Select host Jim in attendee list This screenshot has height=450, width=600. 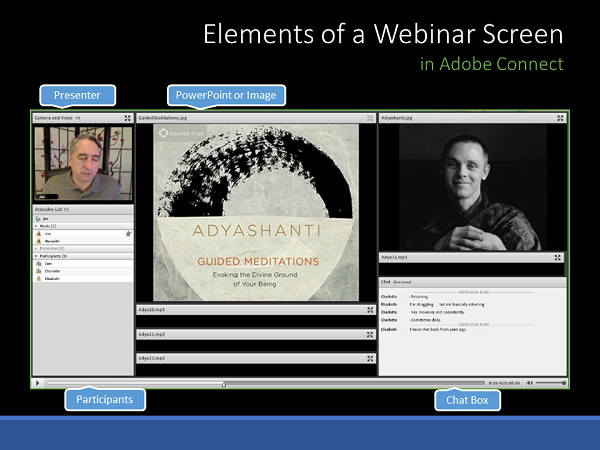point(83,233)
